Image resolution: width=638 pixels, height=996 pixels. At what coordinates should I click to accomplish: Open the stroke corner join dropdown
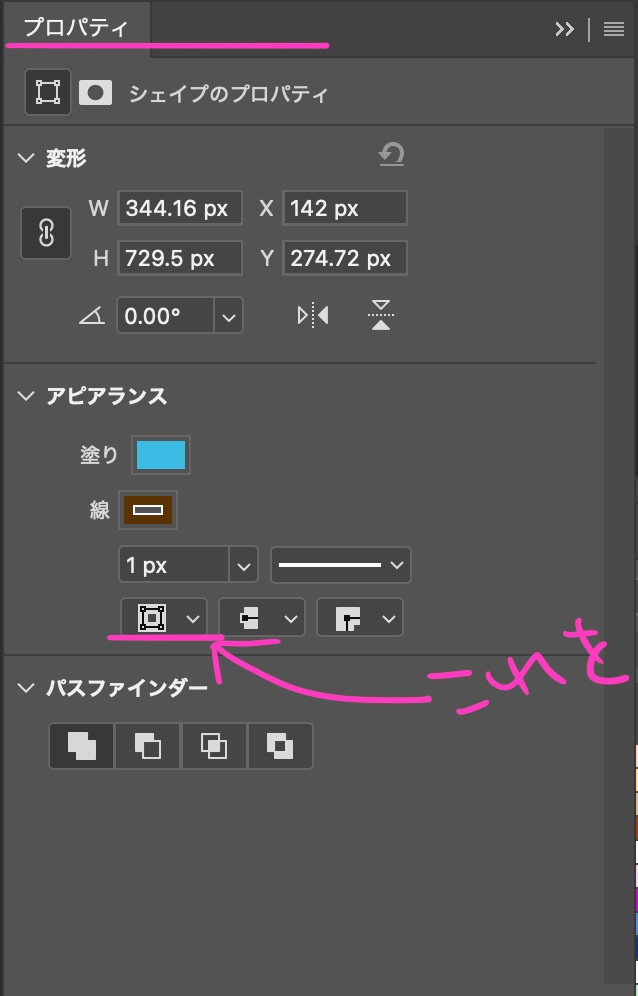coord(360,617)
